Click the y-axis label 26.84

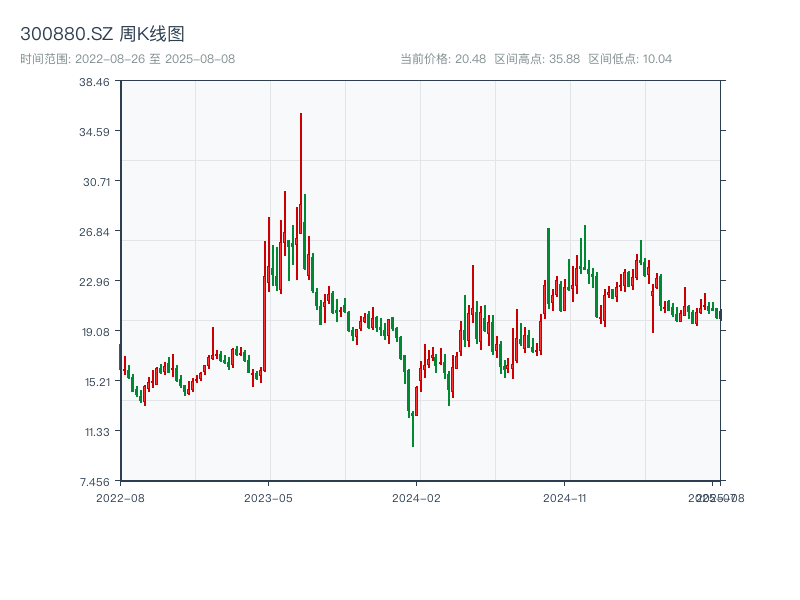[94, 232]
